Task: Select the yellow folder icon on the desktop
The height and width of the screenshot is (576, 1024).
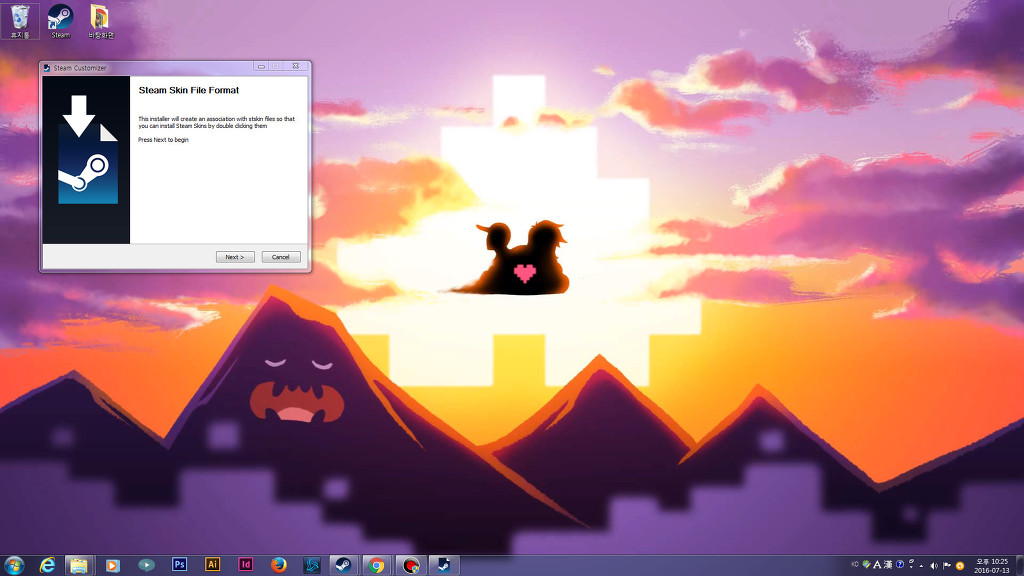Action: (100, 20)
